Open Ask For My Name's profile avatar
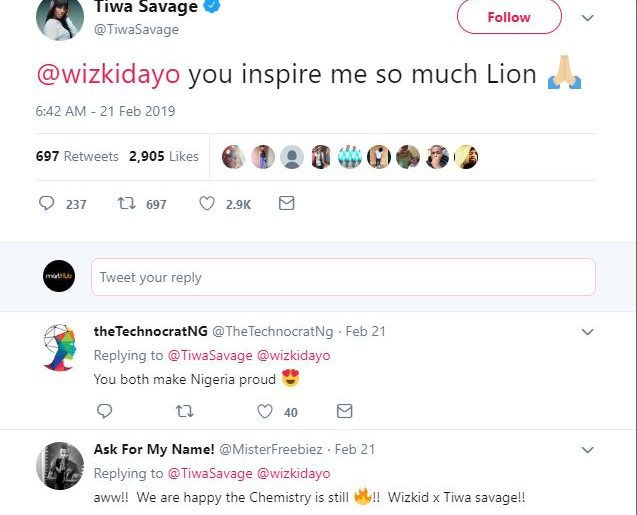The width and height of the screenshot is (637, 515). pyautogui.click(x=60, y=465)
